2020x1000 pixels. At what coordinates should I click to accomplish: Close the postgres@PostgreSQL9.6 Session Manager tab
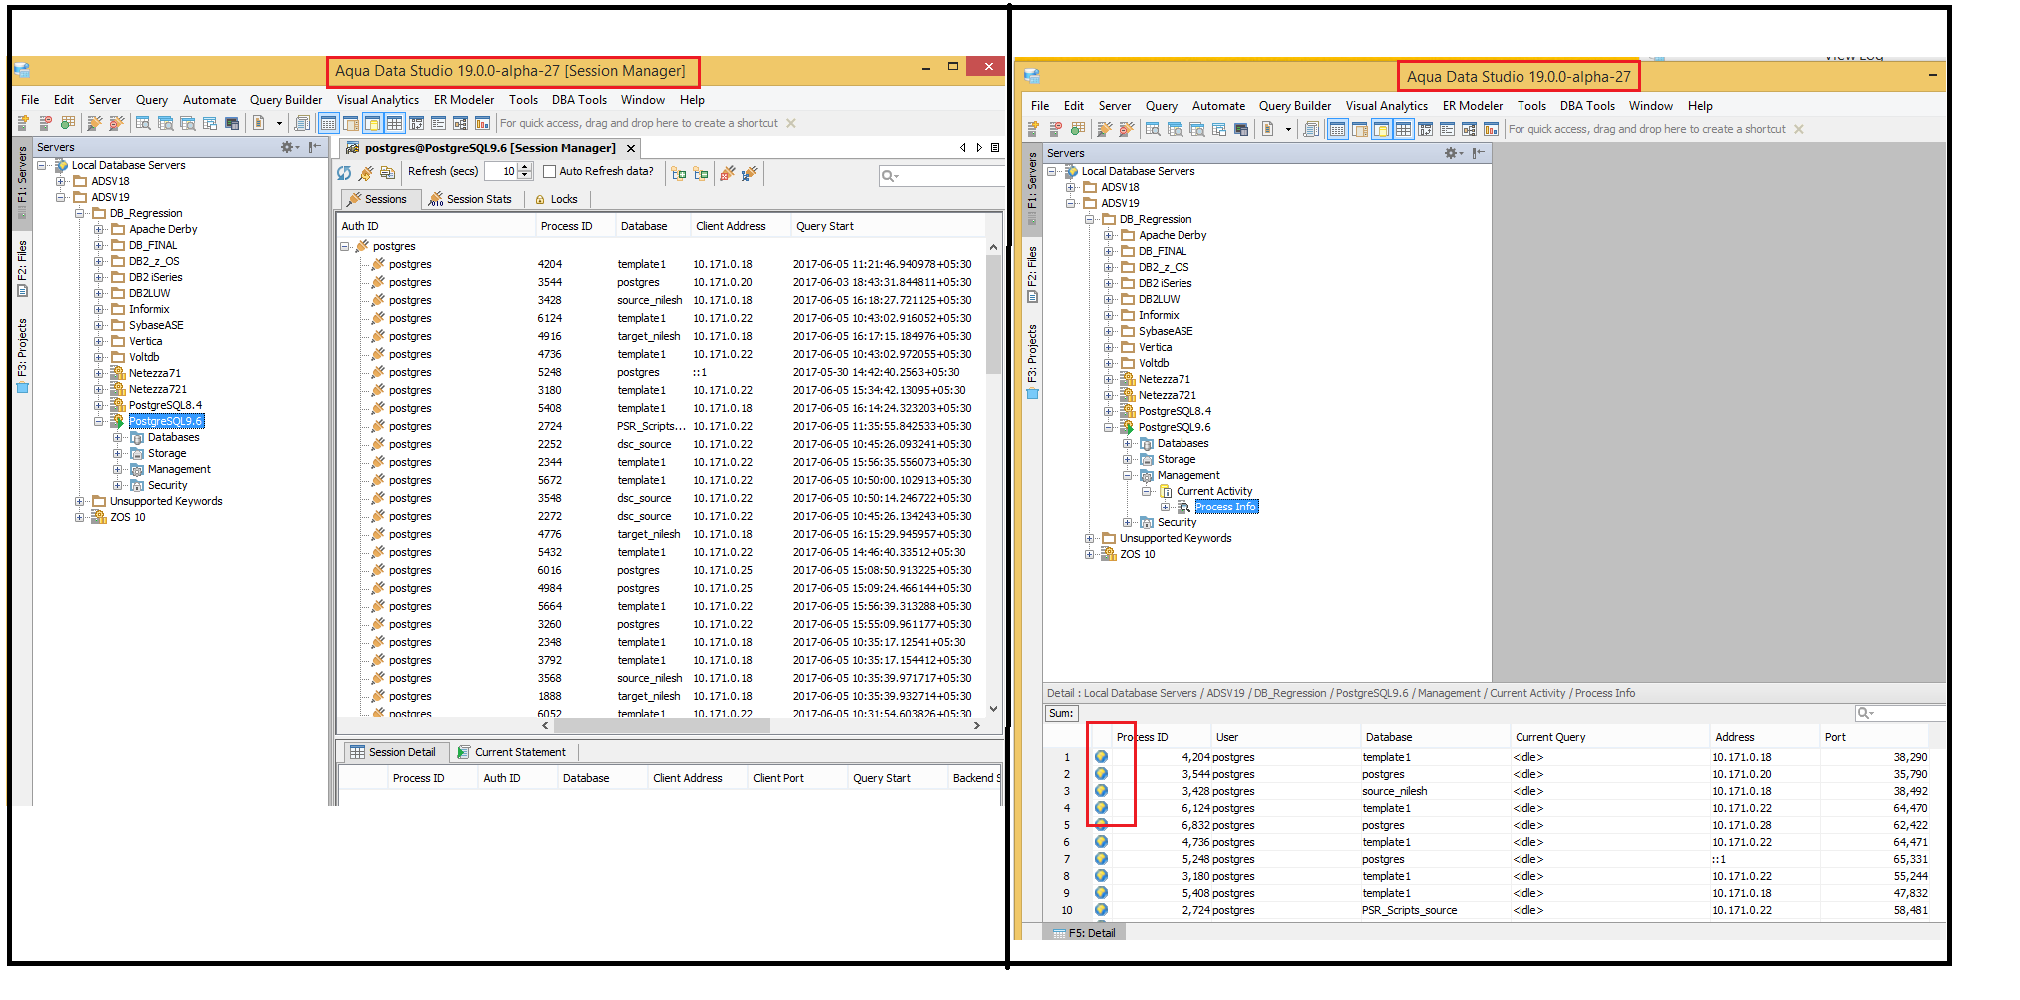(631, 148)
